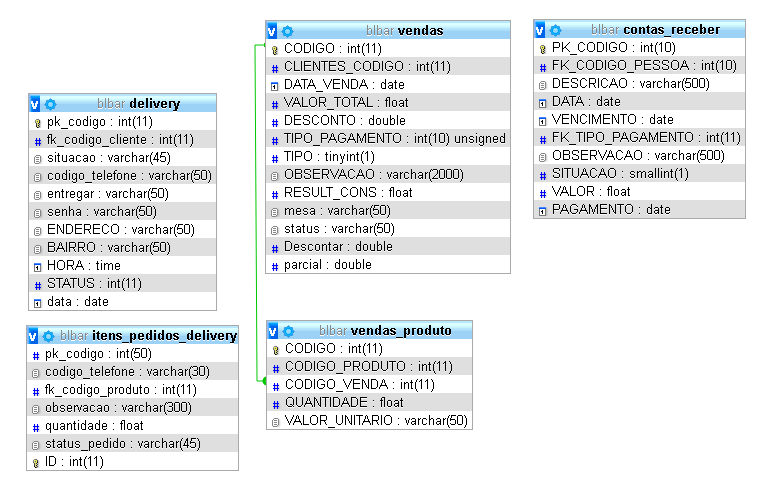
Task: Click green relation endpoint at vendas_produto
Action: click(264, 381)
